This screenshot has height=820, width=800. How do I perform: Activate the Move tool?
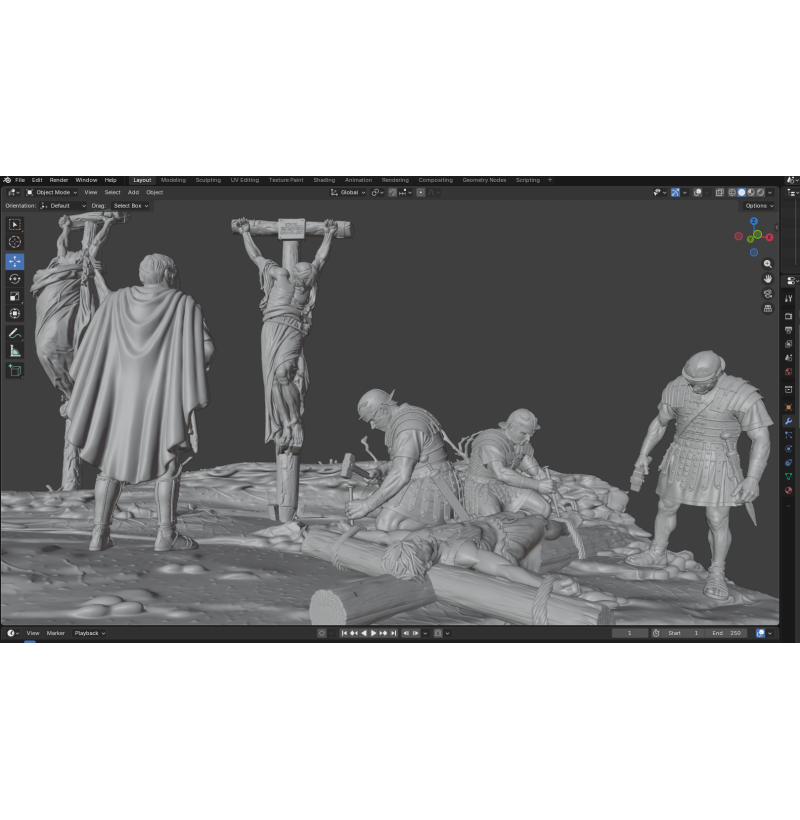(15, 261)
